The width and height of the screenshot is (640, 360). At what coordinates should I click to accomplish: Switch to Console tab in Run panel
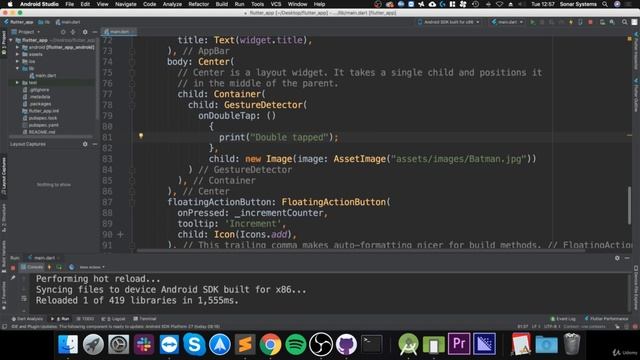point(32,267)
